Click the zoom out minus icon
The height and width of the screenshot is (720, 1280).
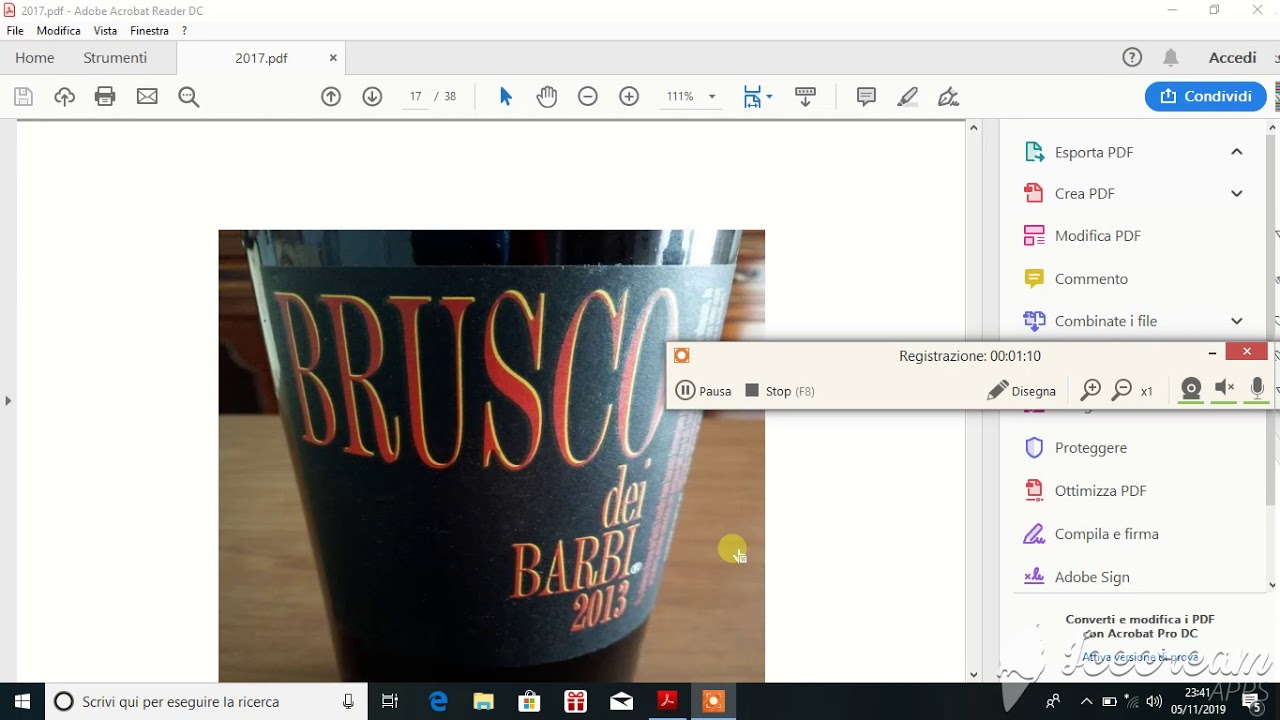click(588, 97)
